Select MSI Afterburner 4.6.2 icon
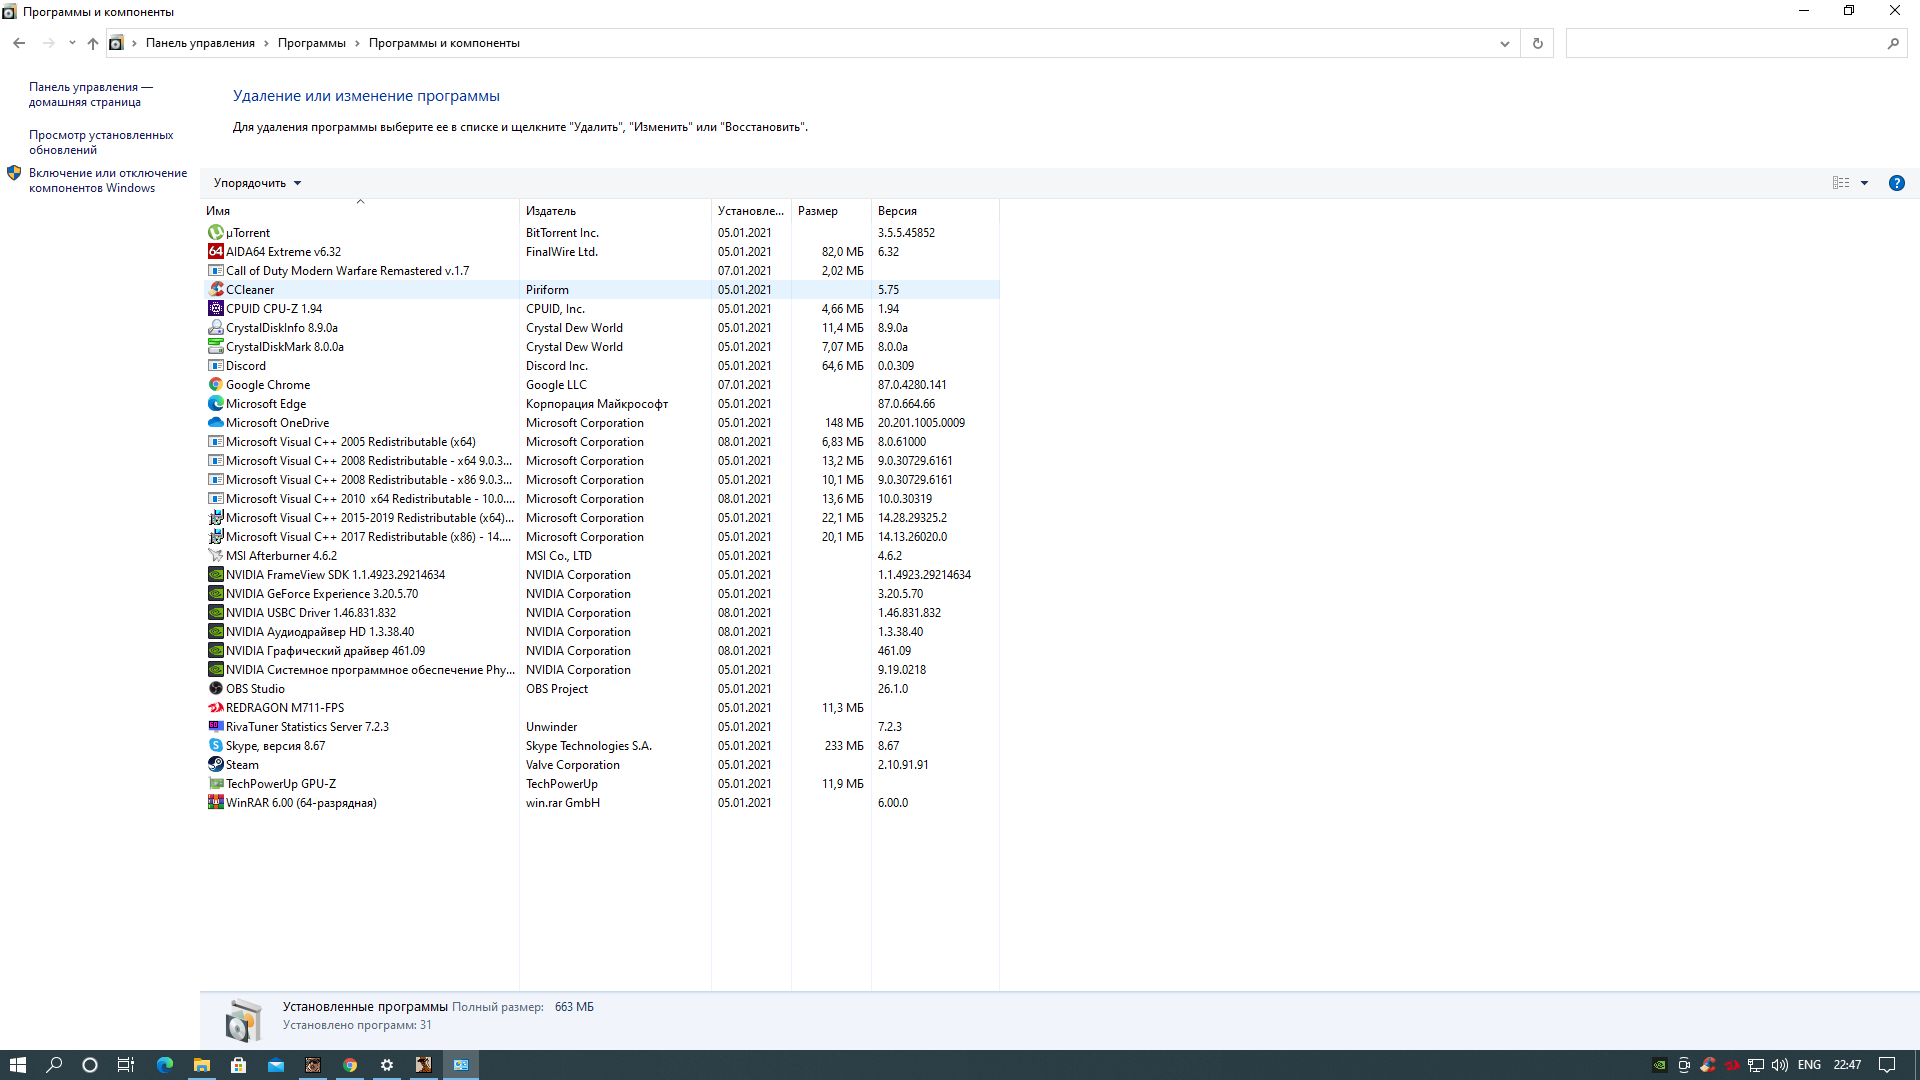 (215, 556)
